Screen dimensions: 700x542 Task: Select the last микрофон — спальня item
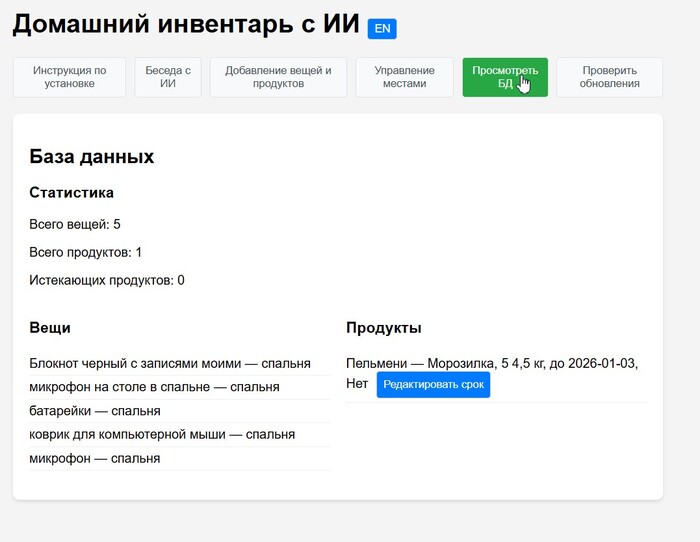coord(95,458)
